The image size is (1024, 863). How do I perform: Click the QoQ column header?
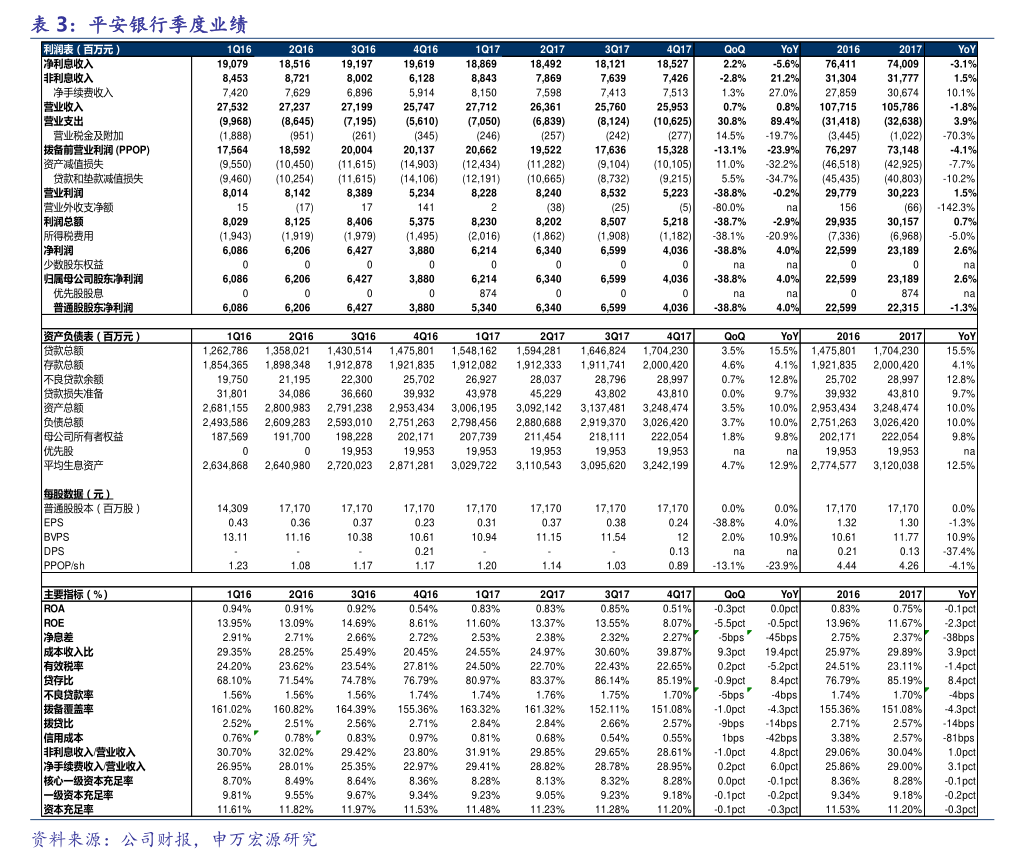734,49
